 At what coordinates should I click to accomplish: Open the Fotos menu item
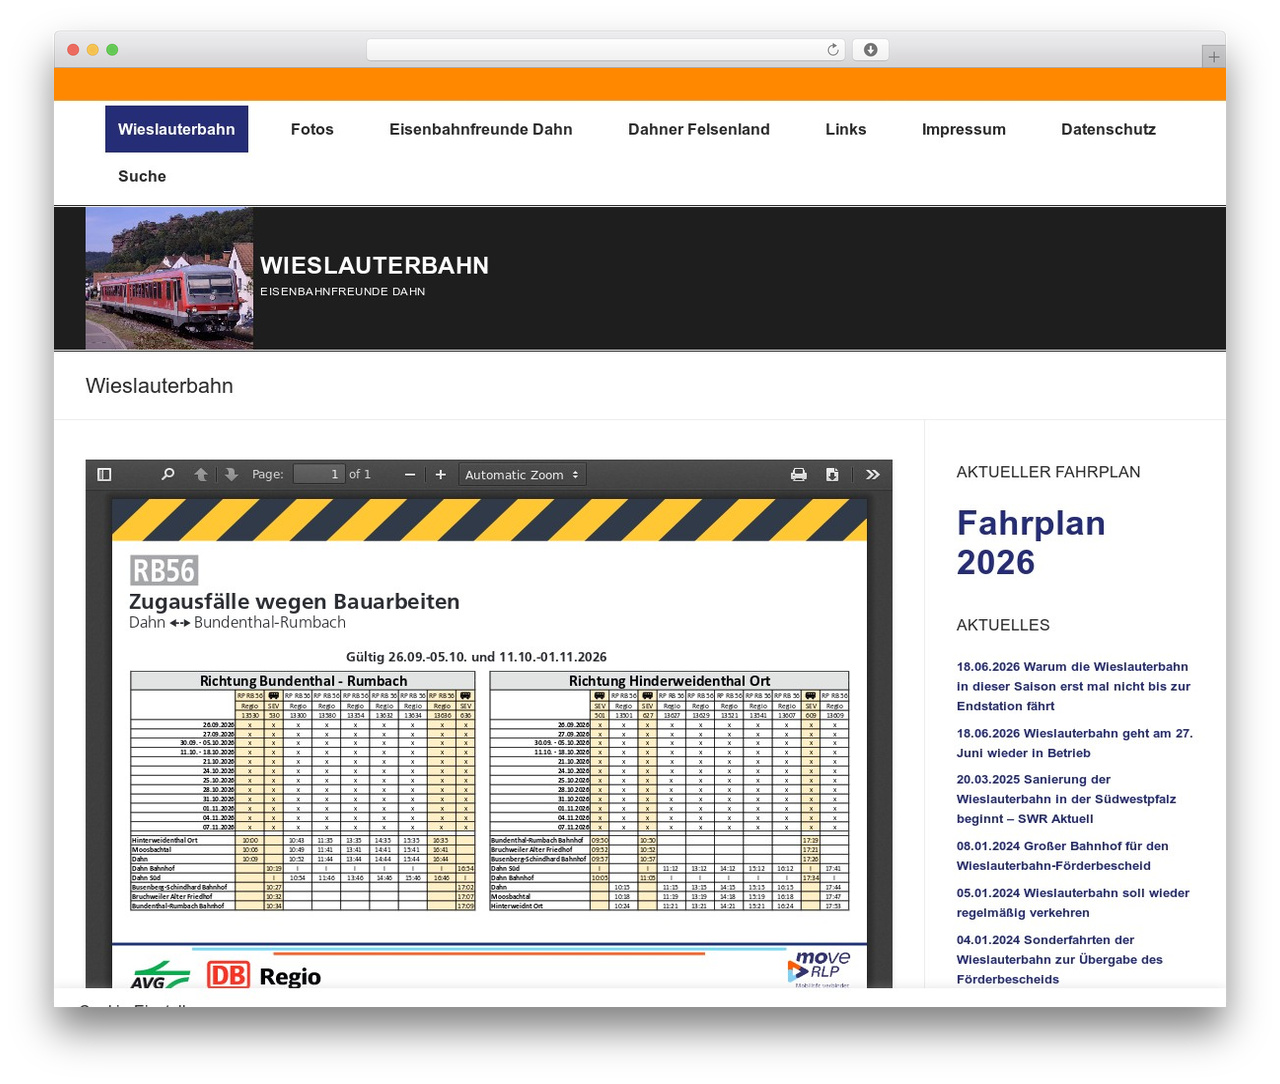pyautogui.click(x=312, y=129)
